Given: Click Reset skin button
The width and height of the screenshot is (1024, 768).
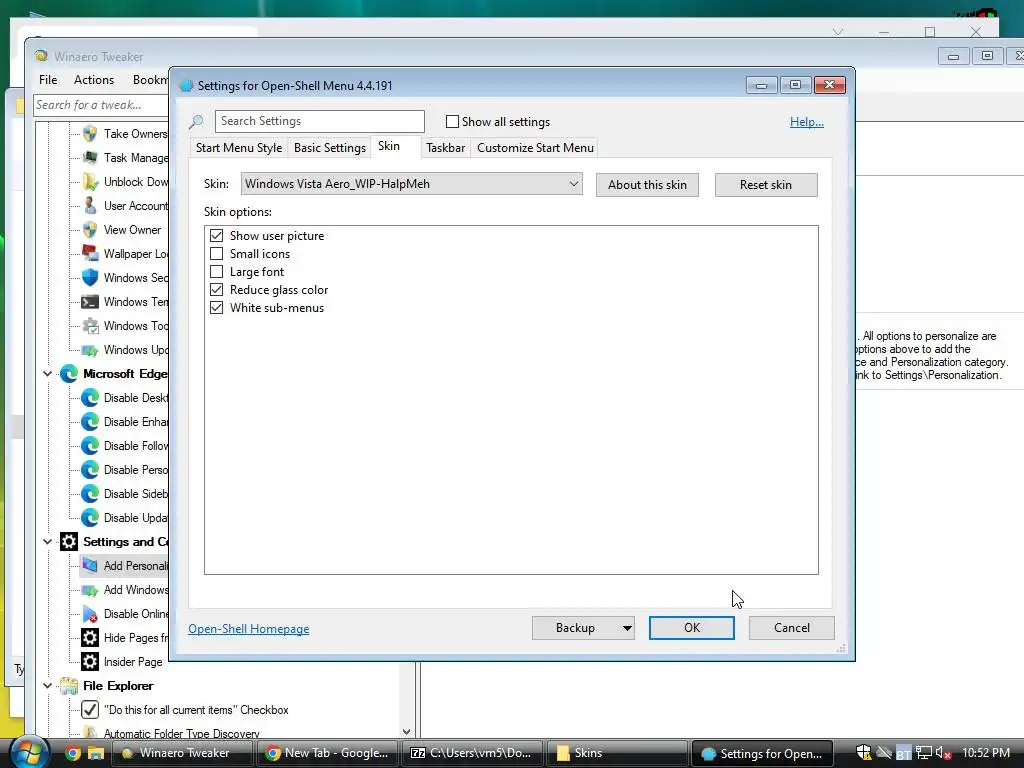Looking at the screenshot, I should pyautogui.click(x=766, y=185).
